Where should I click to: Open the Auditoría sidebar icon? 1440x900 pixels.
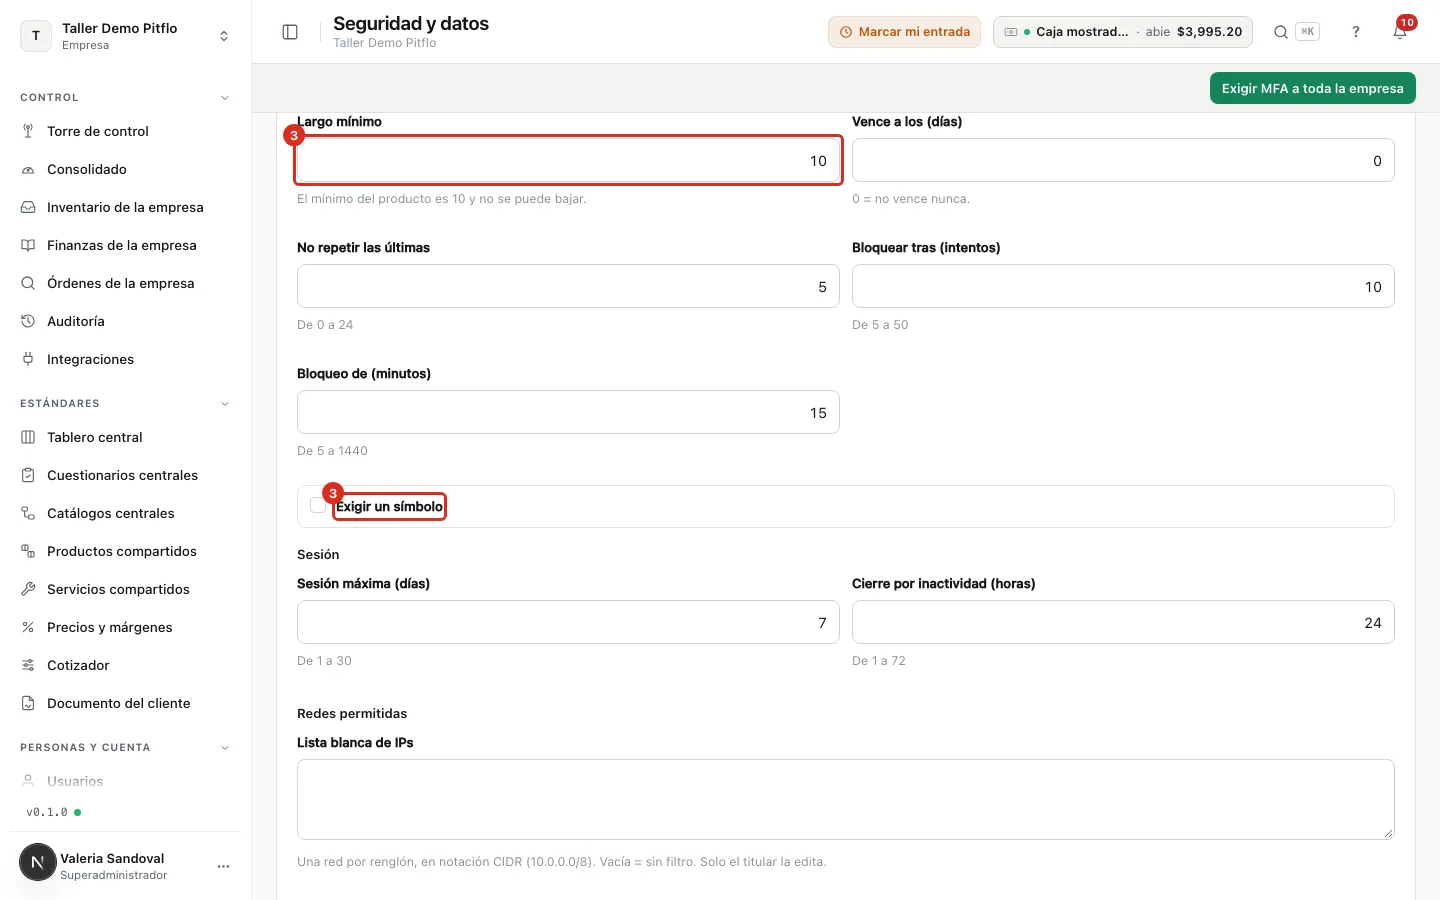(x=28, y=321)
